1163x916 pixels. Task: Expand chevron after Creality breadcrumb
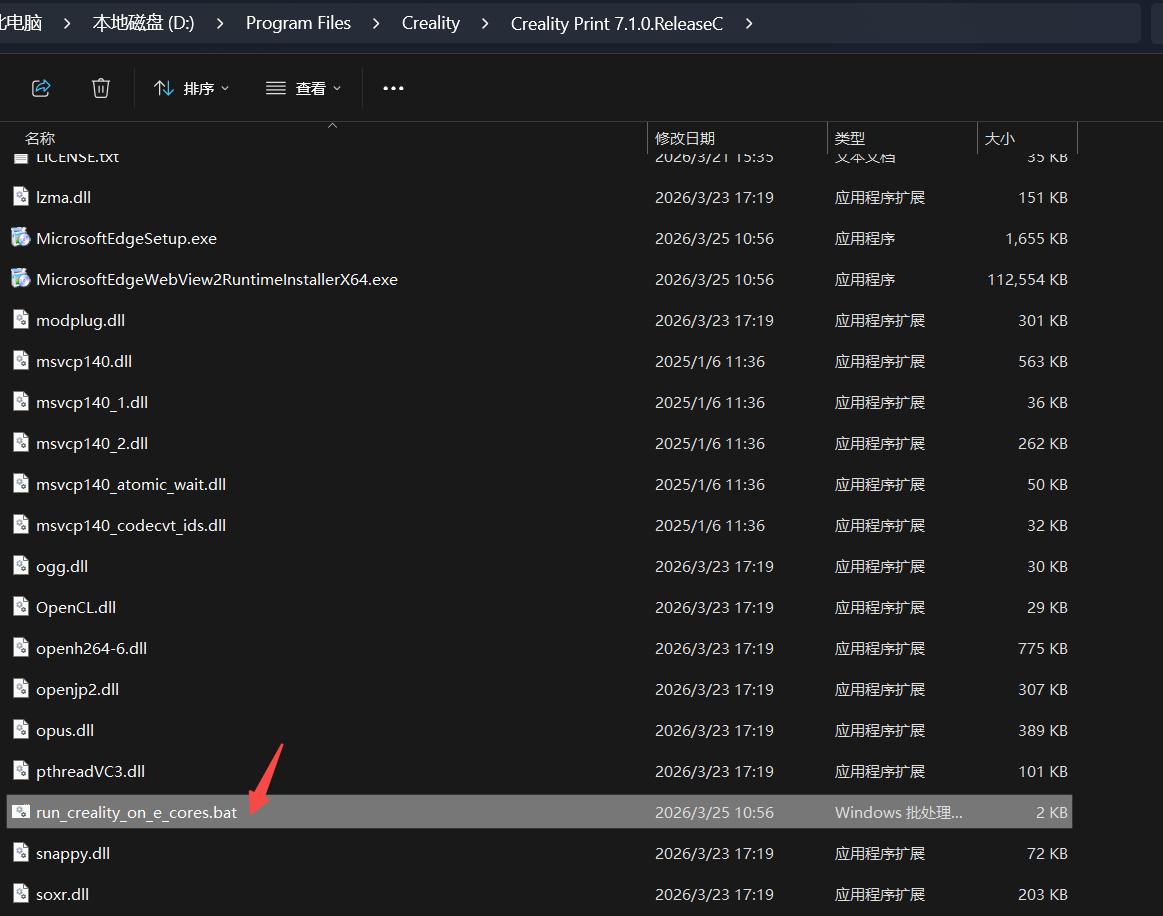(x=485, y=24)
